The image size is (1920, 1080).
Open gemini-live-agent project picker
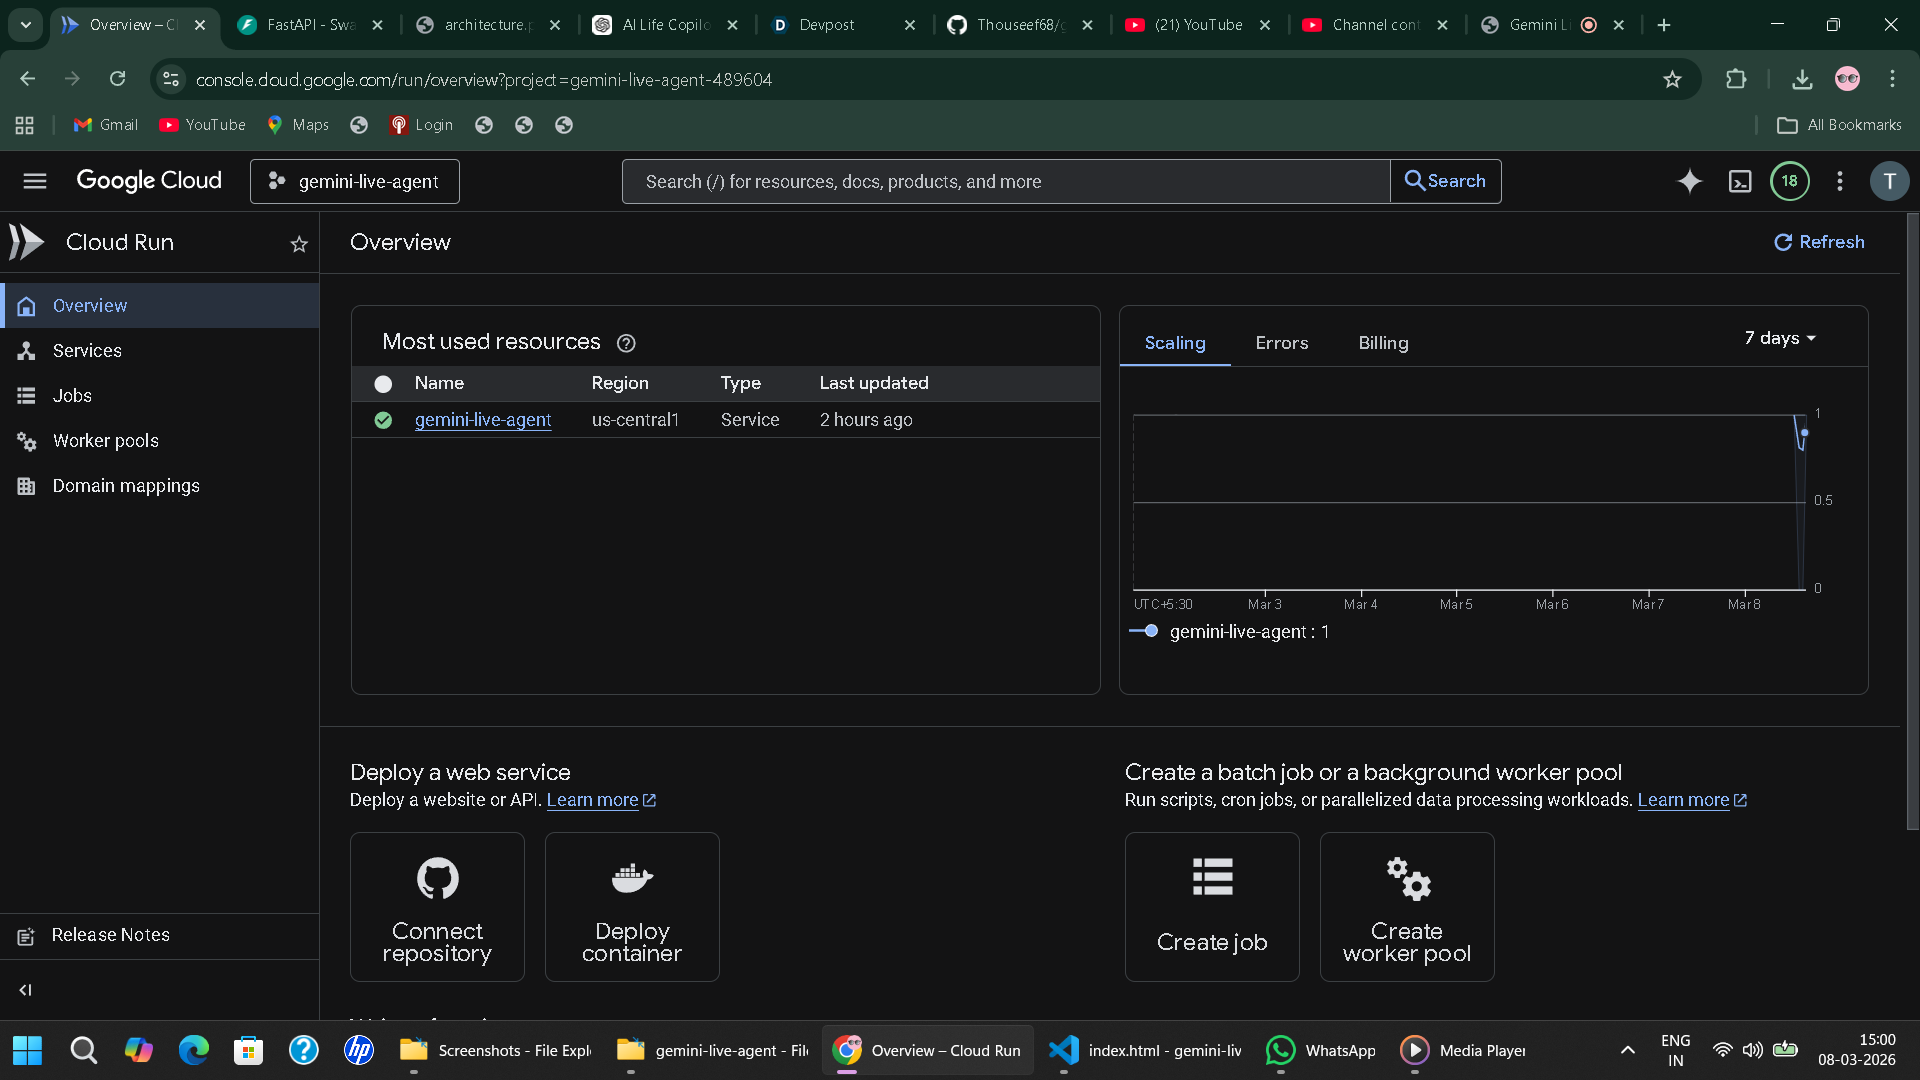point(355,181)
